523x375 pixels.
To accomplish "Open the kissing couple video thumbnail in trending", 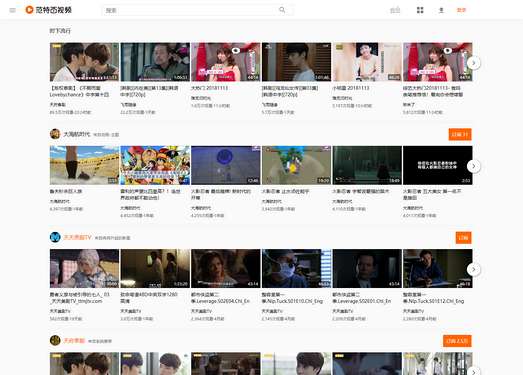I will pyautogui.click(x=84, y=62).
